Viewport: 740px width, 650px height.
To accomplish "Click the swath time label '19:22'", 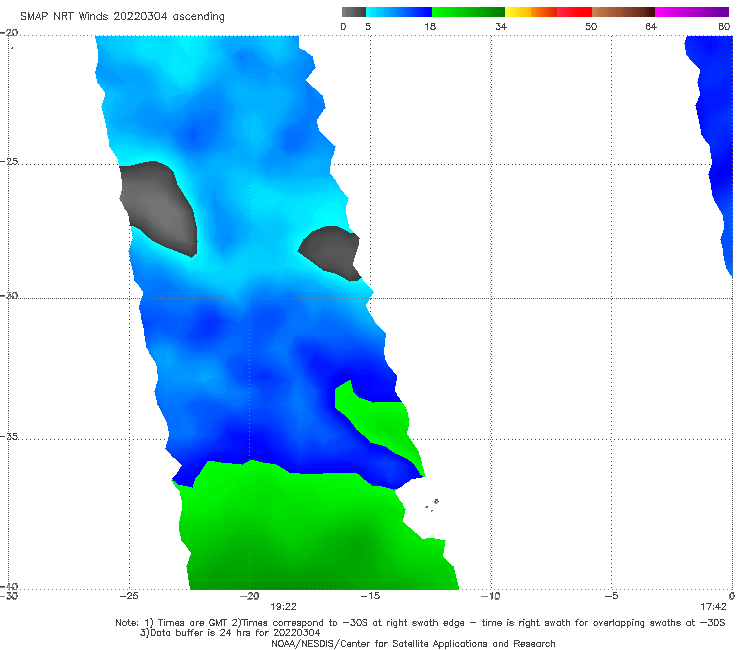I will point(283,607).
